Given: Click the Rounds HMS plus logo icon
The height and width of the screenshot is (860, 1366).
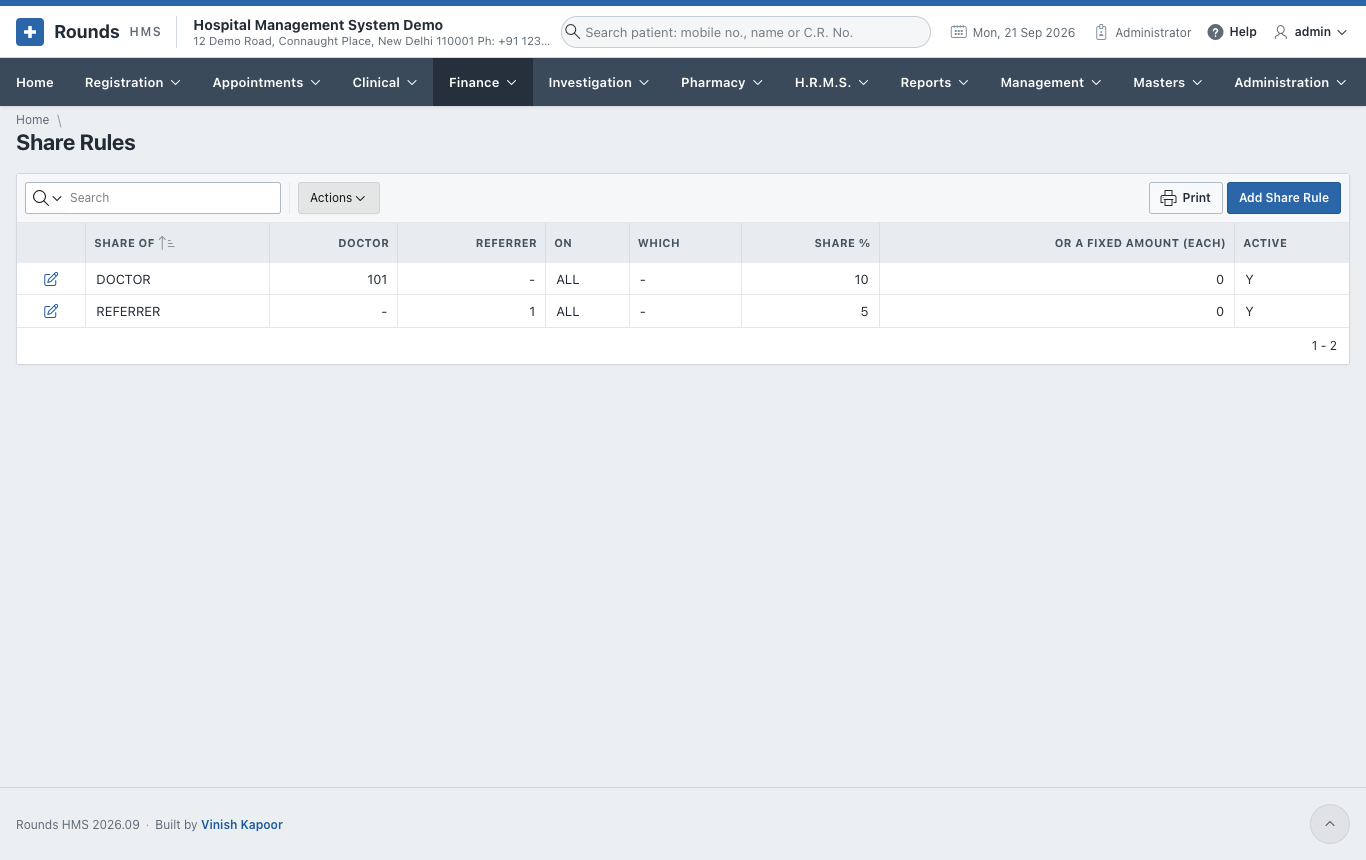Looking at the screenshot, I should [x=30, y=32].
